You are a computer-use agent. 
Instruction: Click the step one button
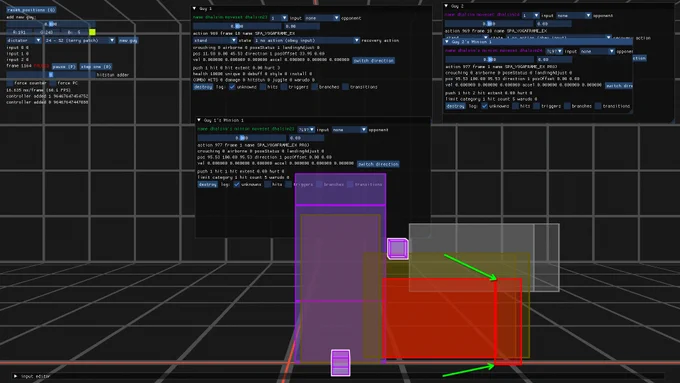[96, 67]
